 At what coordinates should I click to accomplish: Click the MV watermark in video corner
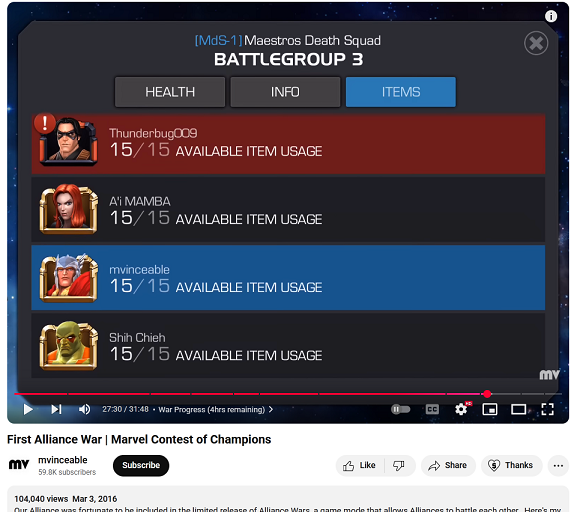549,374
